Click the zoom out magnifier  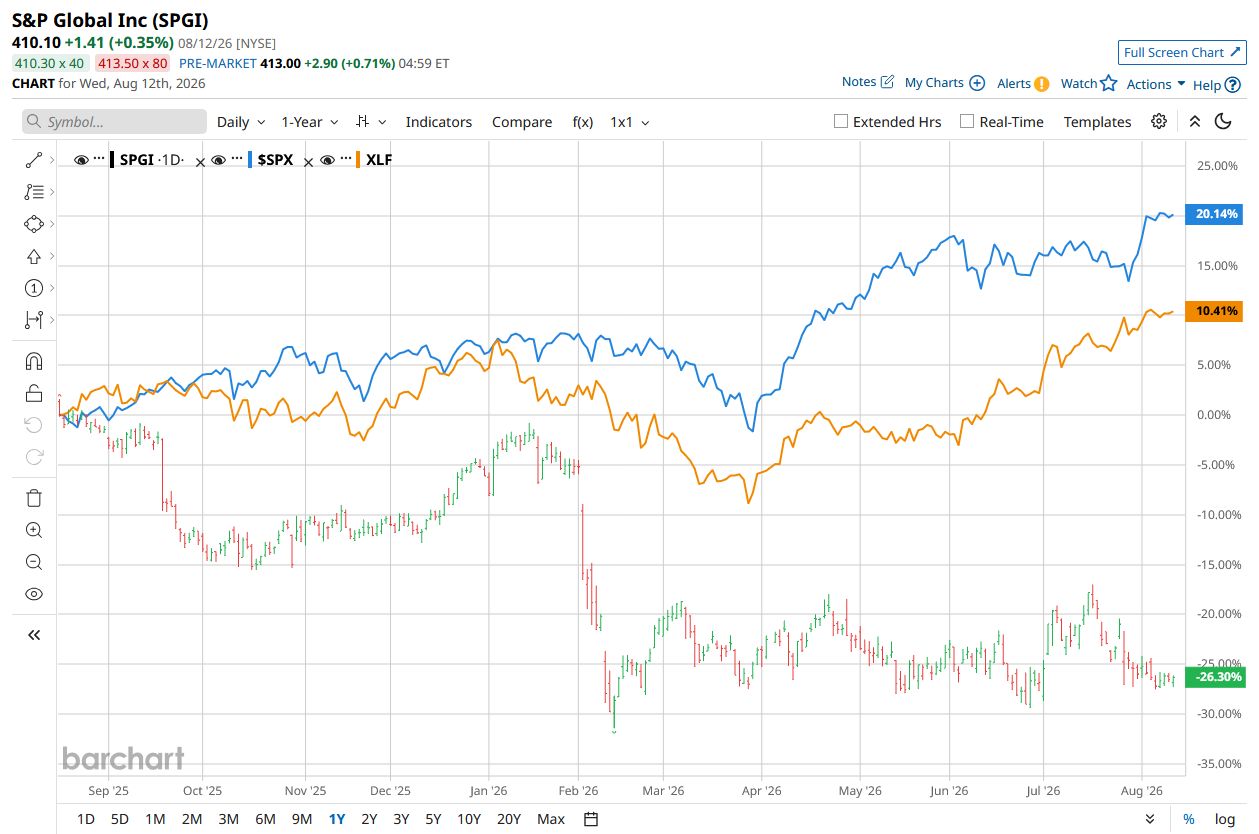(33, 562)
